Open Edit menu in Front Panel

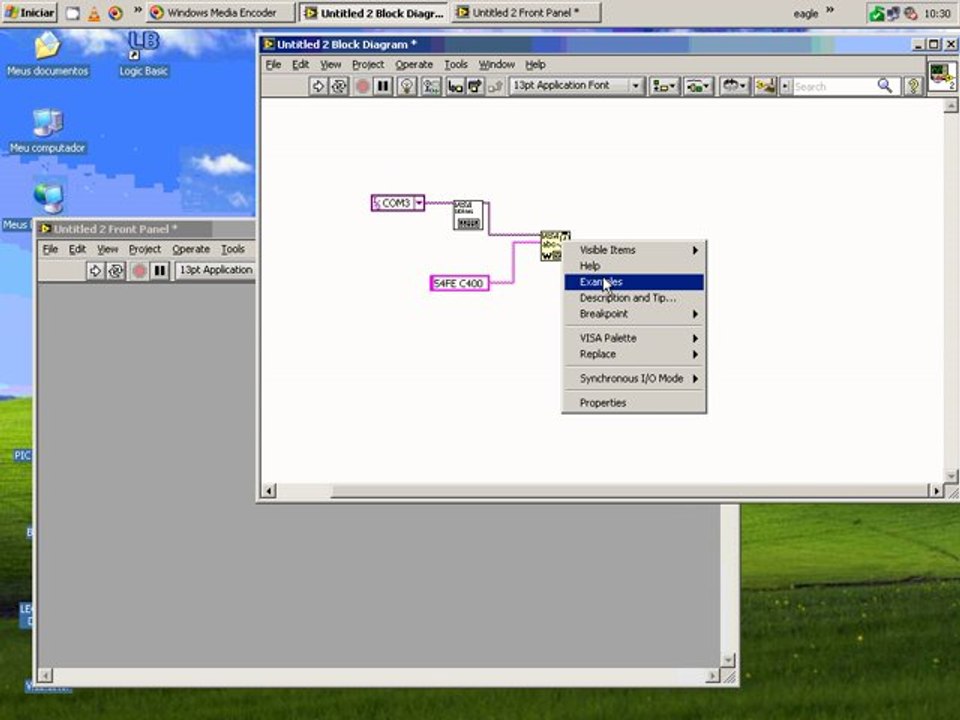pyautogui.click(x=77, y=249)
